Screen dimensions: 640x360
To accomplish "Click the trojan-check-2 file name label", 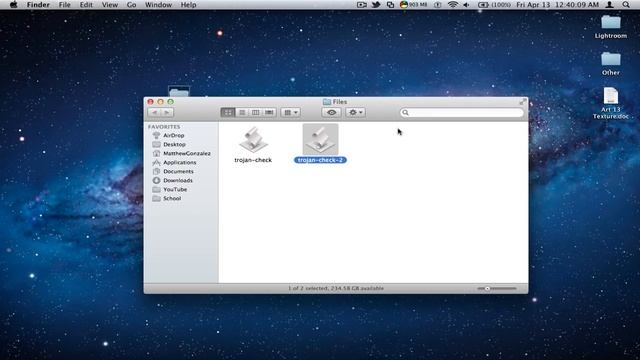I will click(320, 160).
